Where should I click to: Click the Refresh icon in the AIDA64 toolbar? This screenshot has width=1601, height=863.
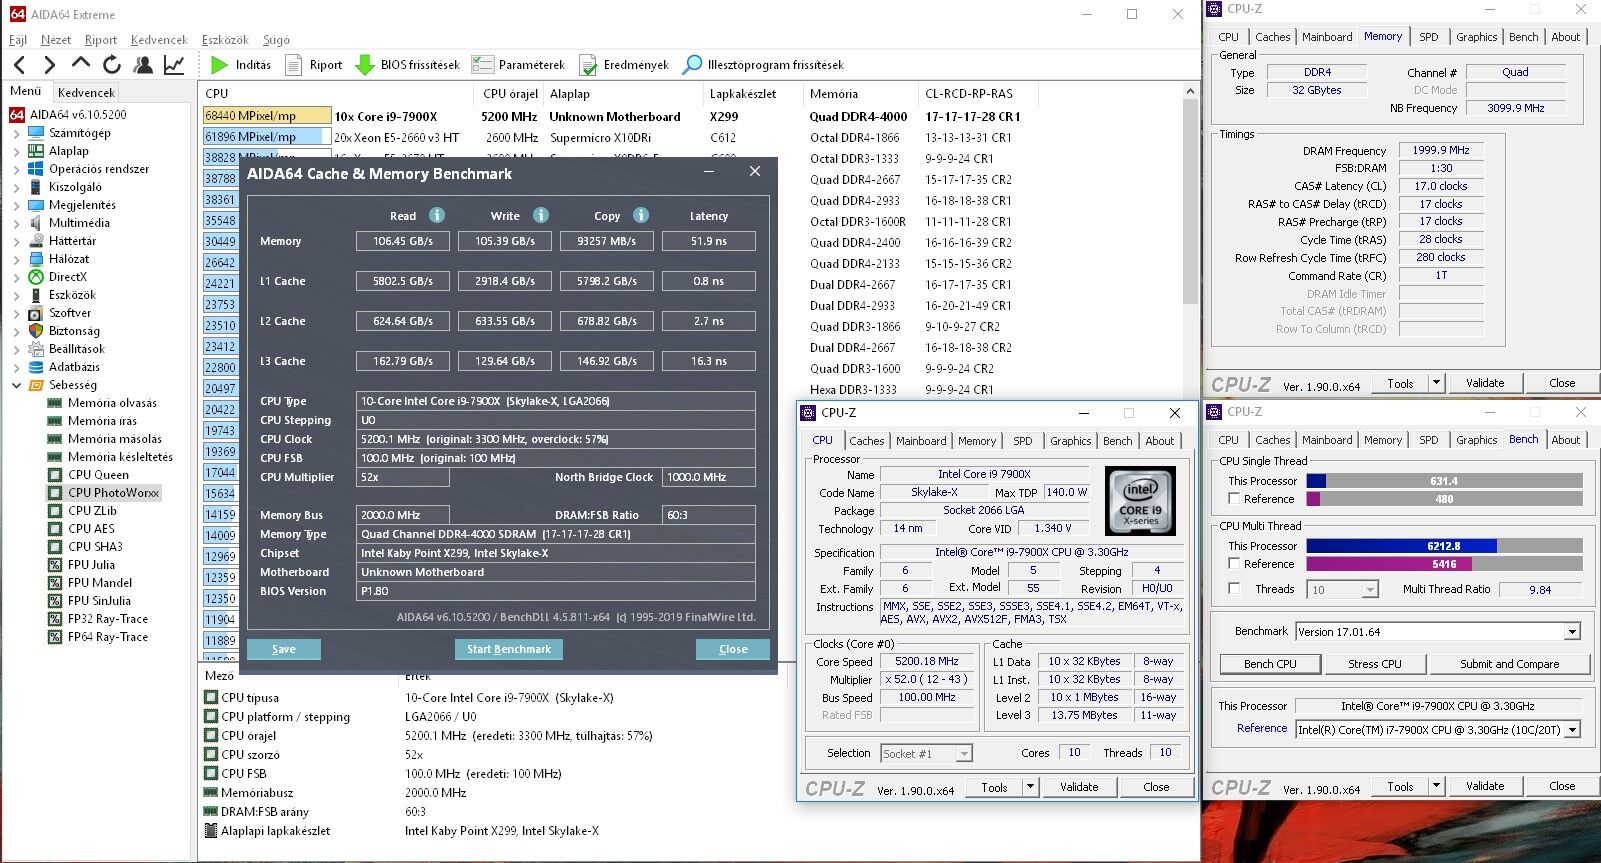112,65
